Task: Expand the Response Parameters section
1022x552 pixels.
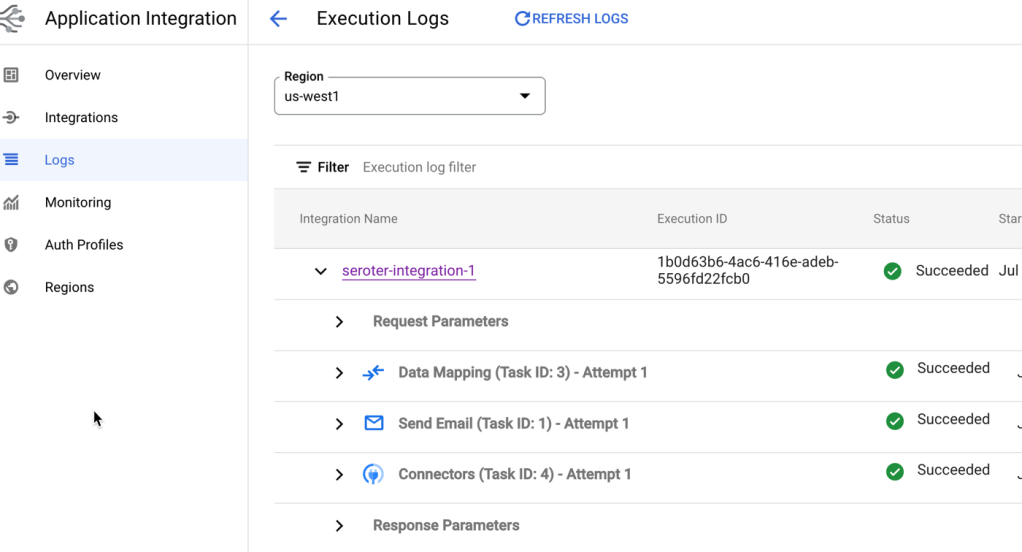Action: 340,526
